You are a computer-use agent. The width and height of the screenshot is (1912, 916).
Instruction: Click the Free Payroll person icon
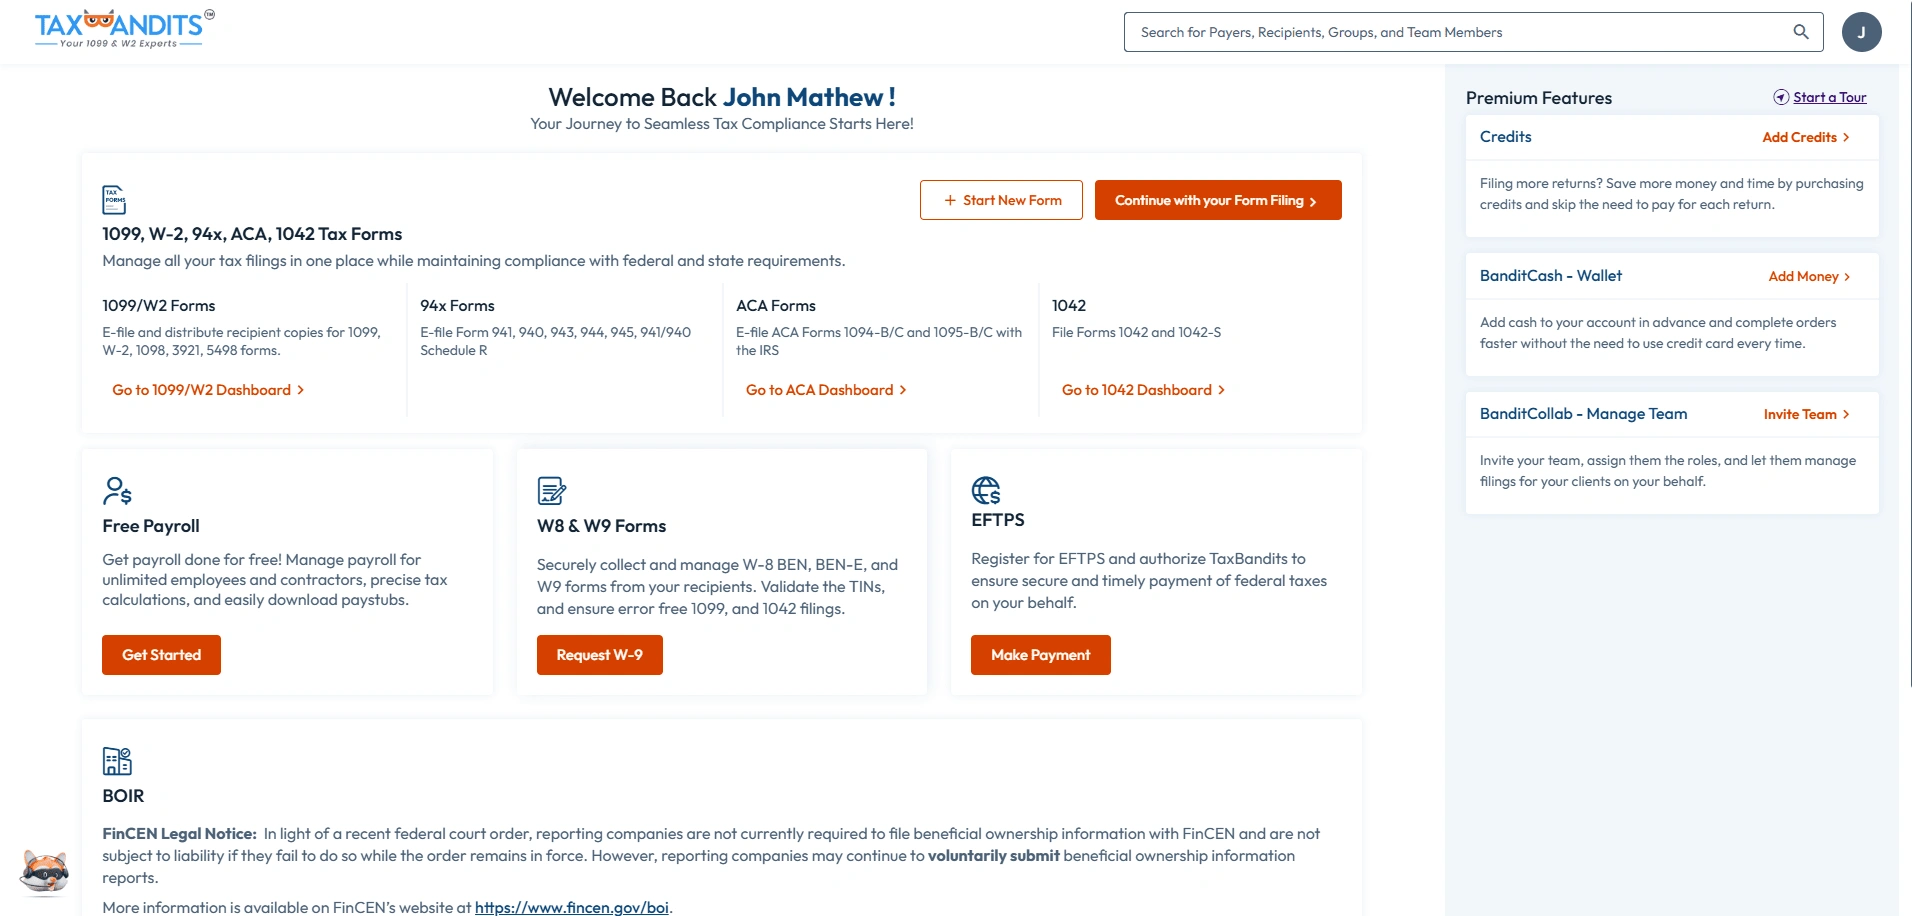coord(117,491)
